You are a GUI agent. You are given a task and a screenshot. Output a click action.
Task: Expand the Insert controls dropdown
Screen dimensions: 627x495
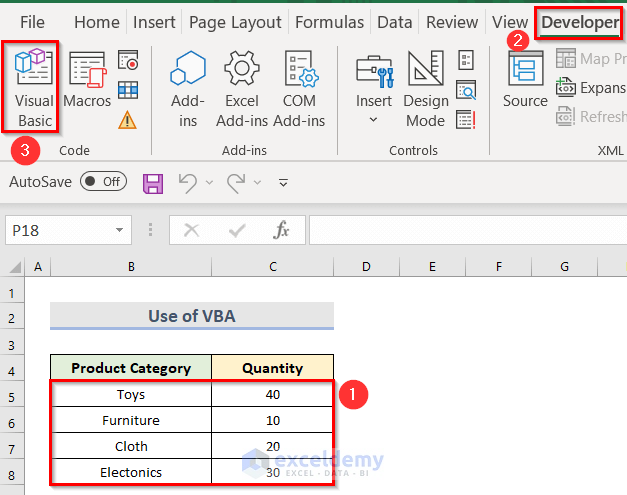374,120
